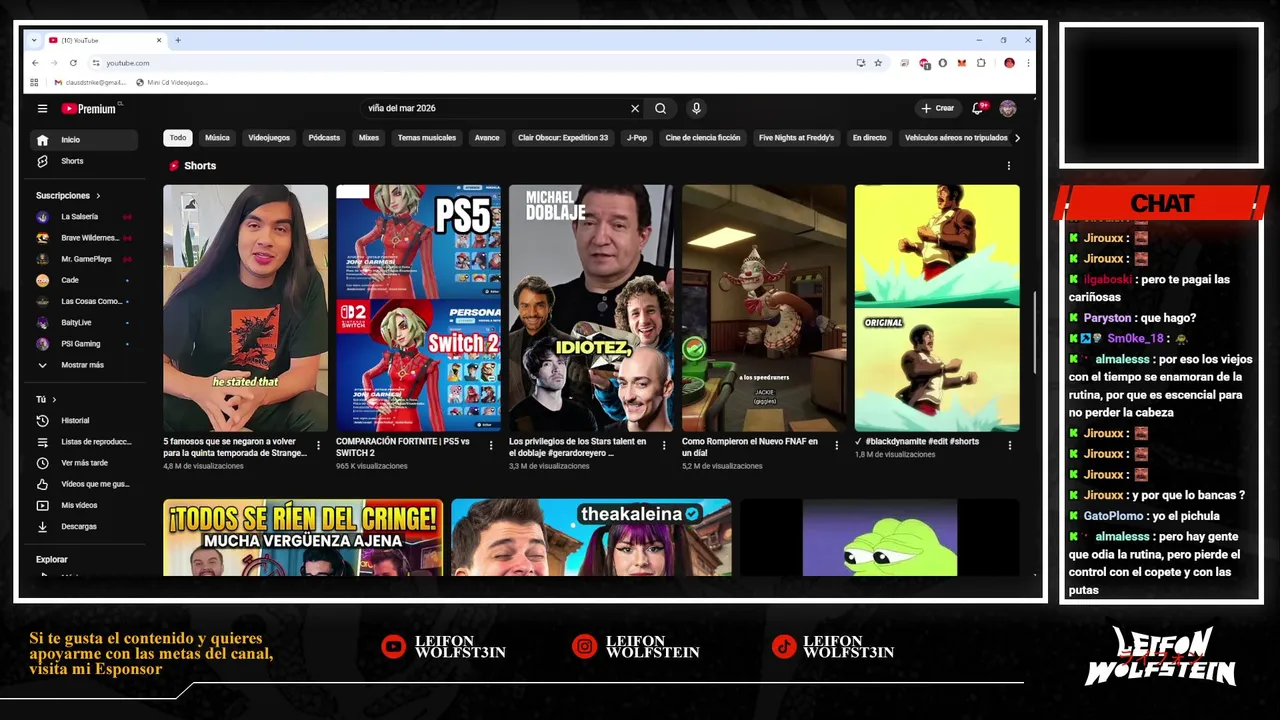Open Mis videos in sidebar

pos(84,505)
